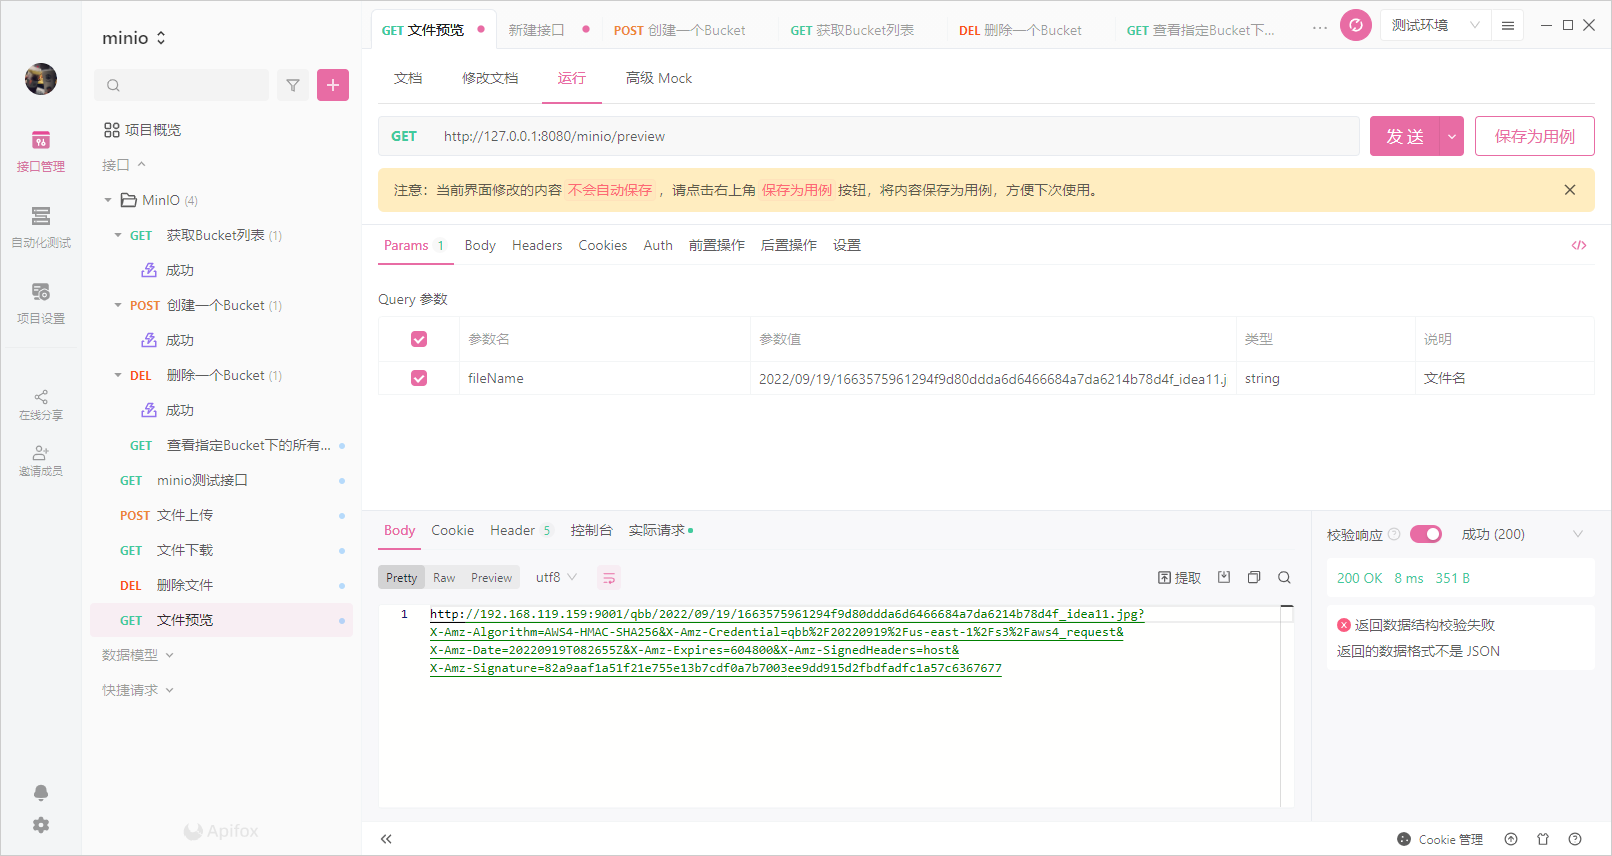
Task: Click the fileName parameter value cell
Action: coord(993,378)
